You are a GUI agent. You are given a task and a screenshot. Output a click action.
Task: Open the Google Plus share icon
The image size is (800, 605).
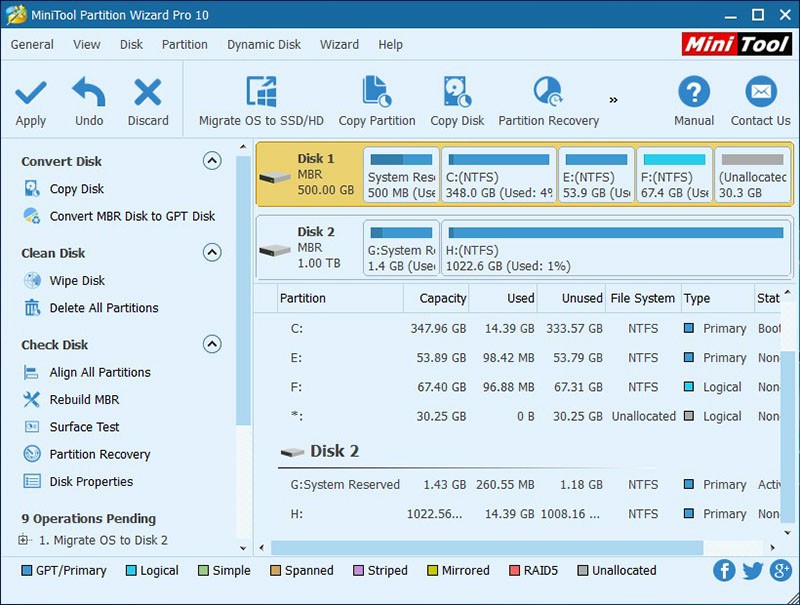click(x=781, y=571)
